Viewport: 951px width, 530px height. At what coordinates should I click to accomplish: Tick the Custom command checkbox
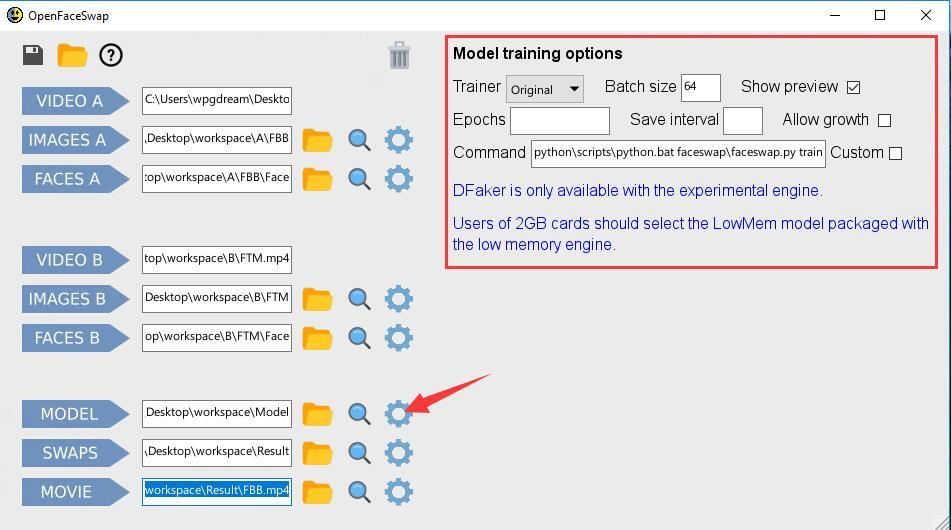tap(895, 153)
